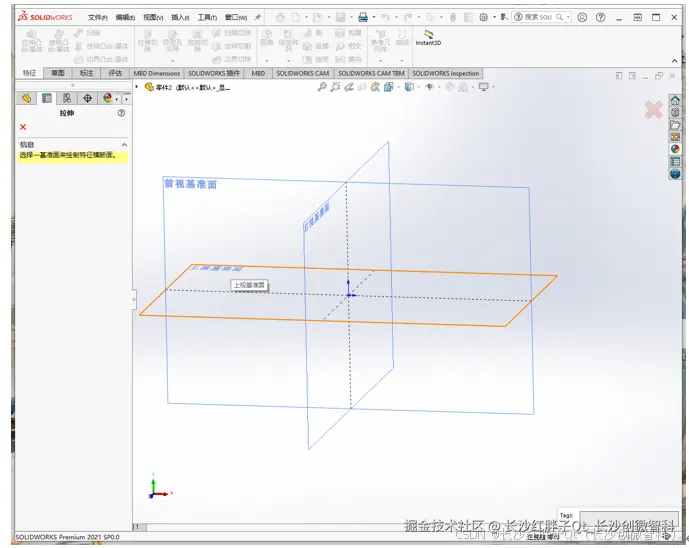Click the Zoom to Area icon
689x548 pixels.
tap(335, 87)
